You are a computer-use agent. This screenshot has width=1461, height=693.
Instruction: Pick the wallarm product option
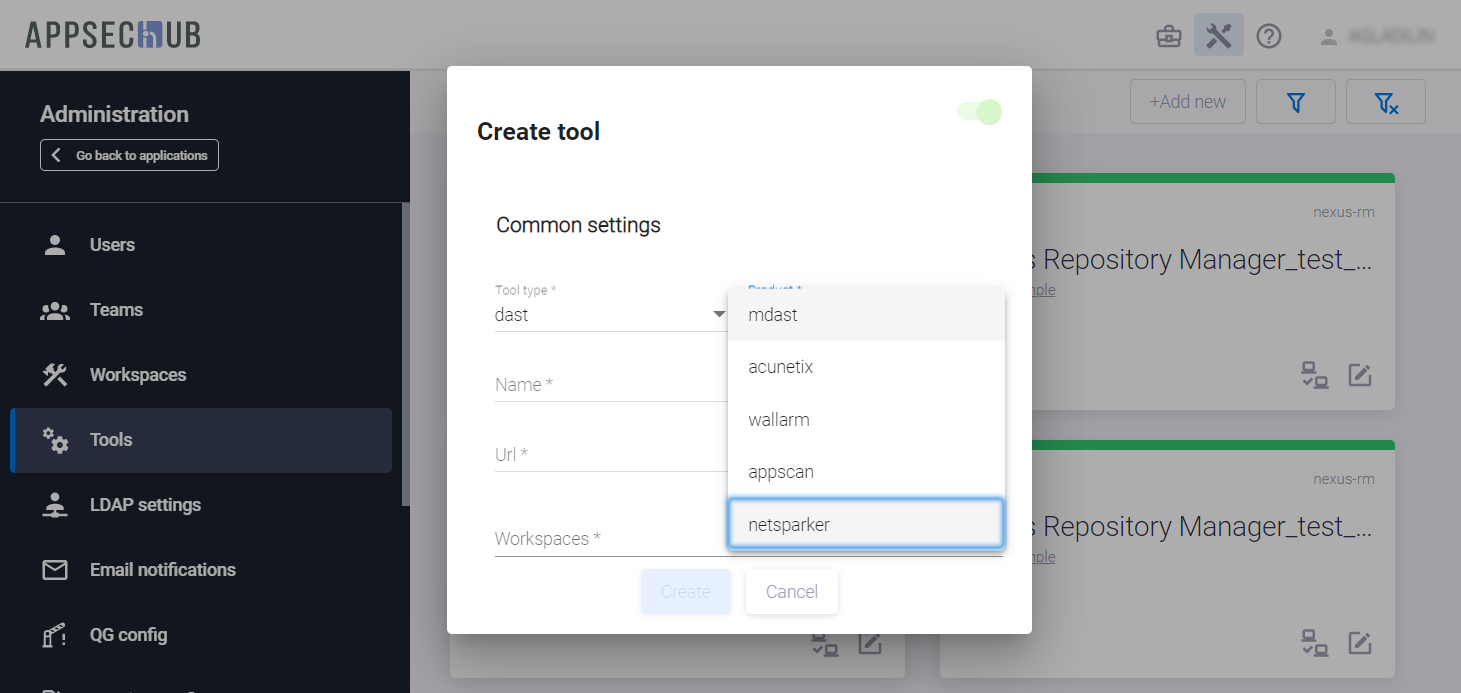click(x=865, y=420)
